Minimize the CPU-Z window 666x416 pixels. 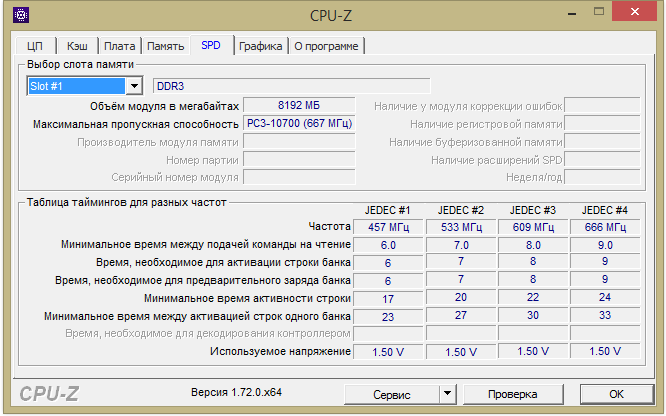click(x=572, y=13)
